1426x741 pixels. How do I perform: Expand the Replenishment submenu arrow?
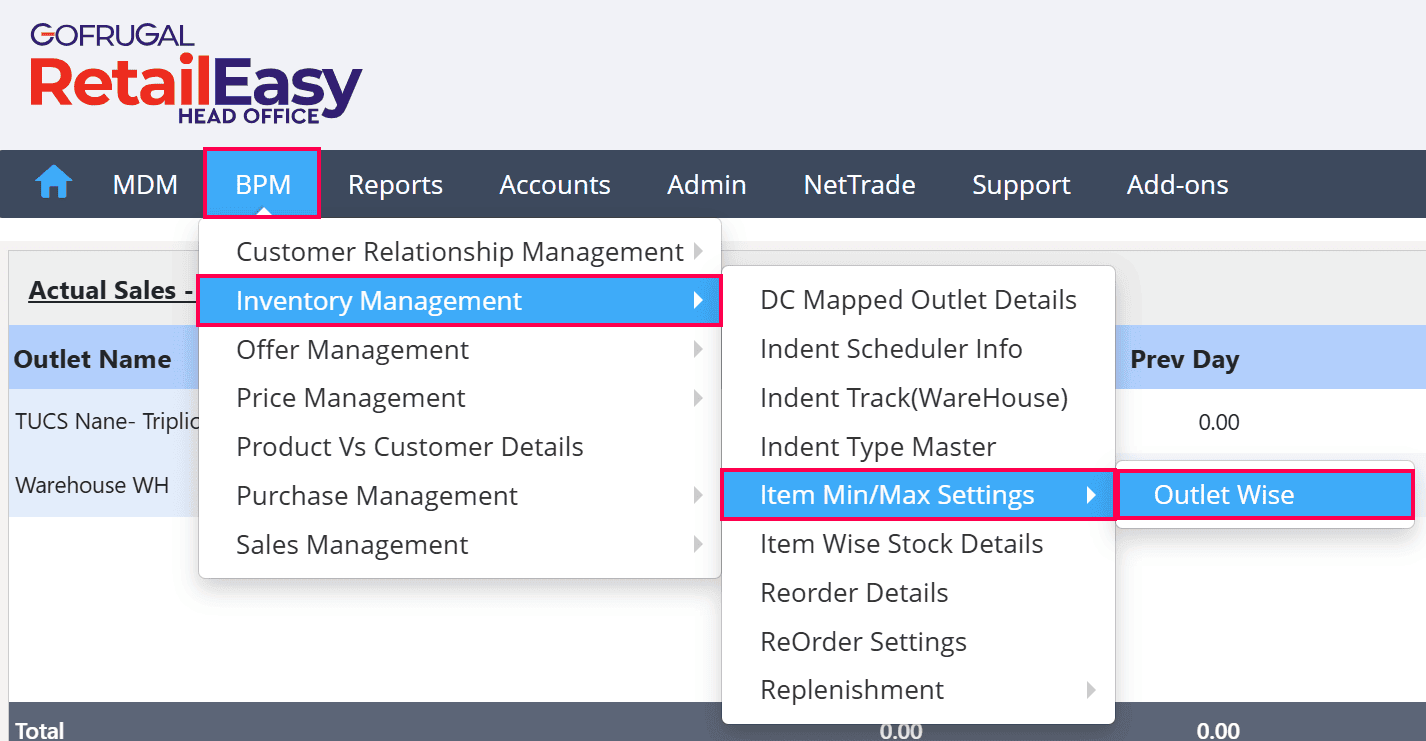coord(1091,690)
